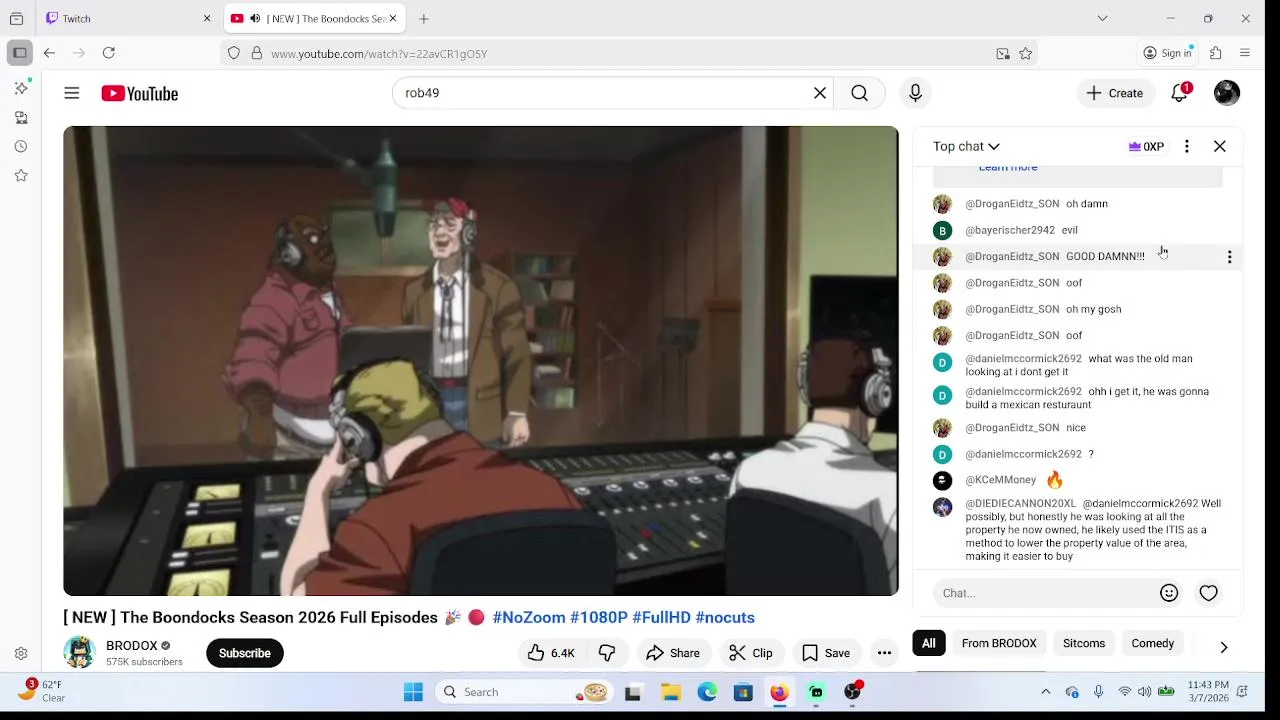This screenshot has height=720, width=1280.
Task: Open the Create menu
Action: coord(1115,93)
